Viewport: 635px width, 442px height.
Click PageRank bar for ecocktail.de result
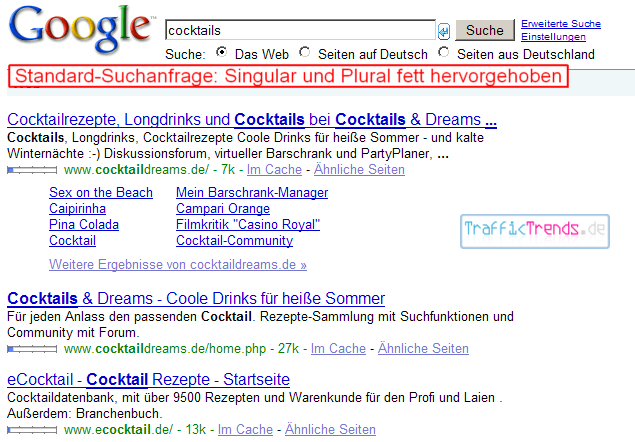tap(32, 430)
